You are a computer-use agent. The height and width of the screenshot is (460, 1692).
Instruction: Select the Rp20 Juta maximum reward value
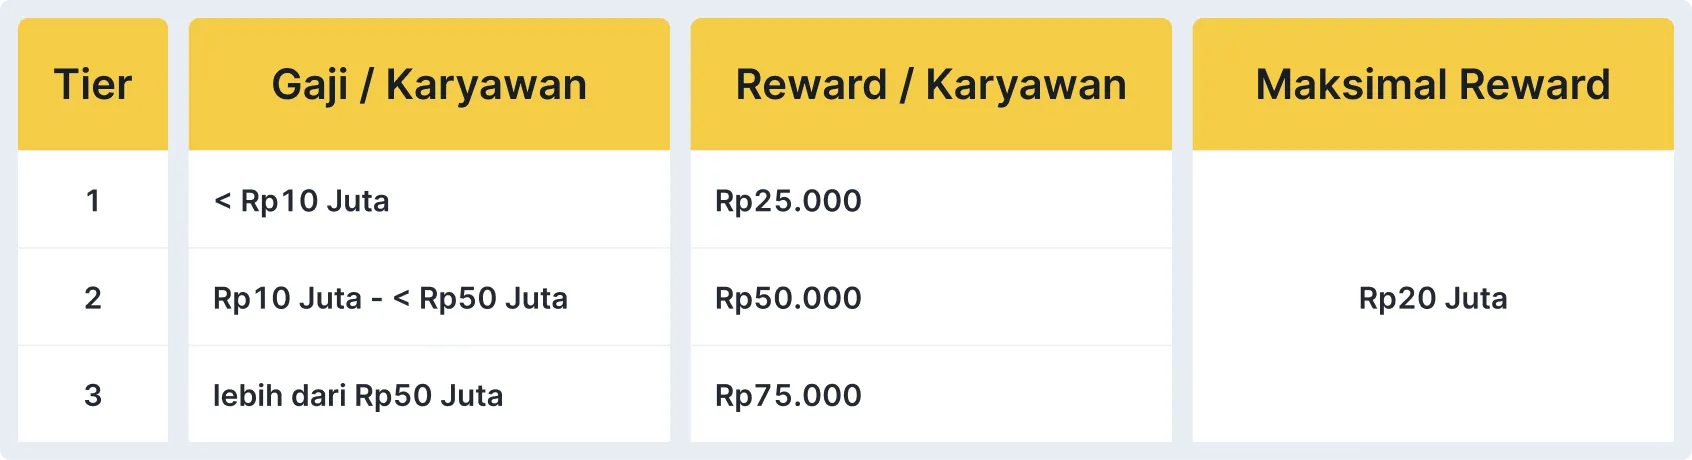point(1433,298)
